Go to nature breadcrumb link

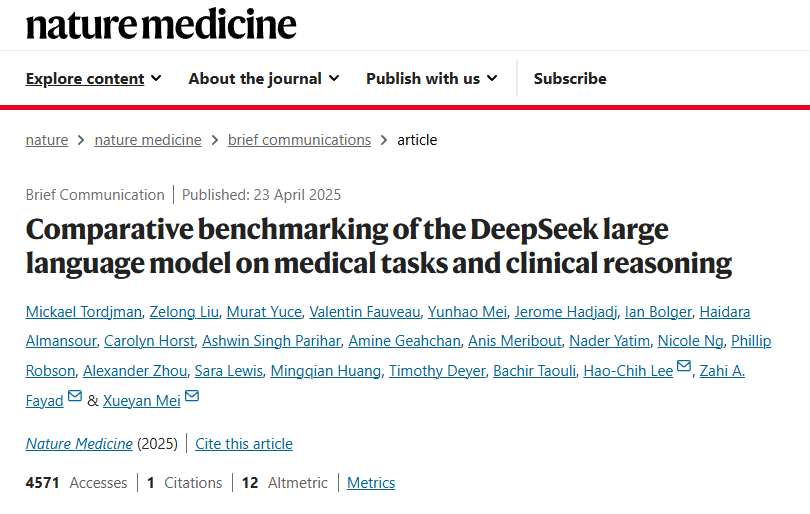pos(47,140)
